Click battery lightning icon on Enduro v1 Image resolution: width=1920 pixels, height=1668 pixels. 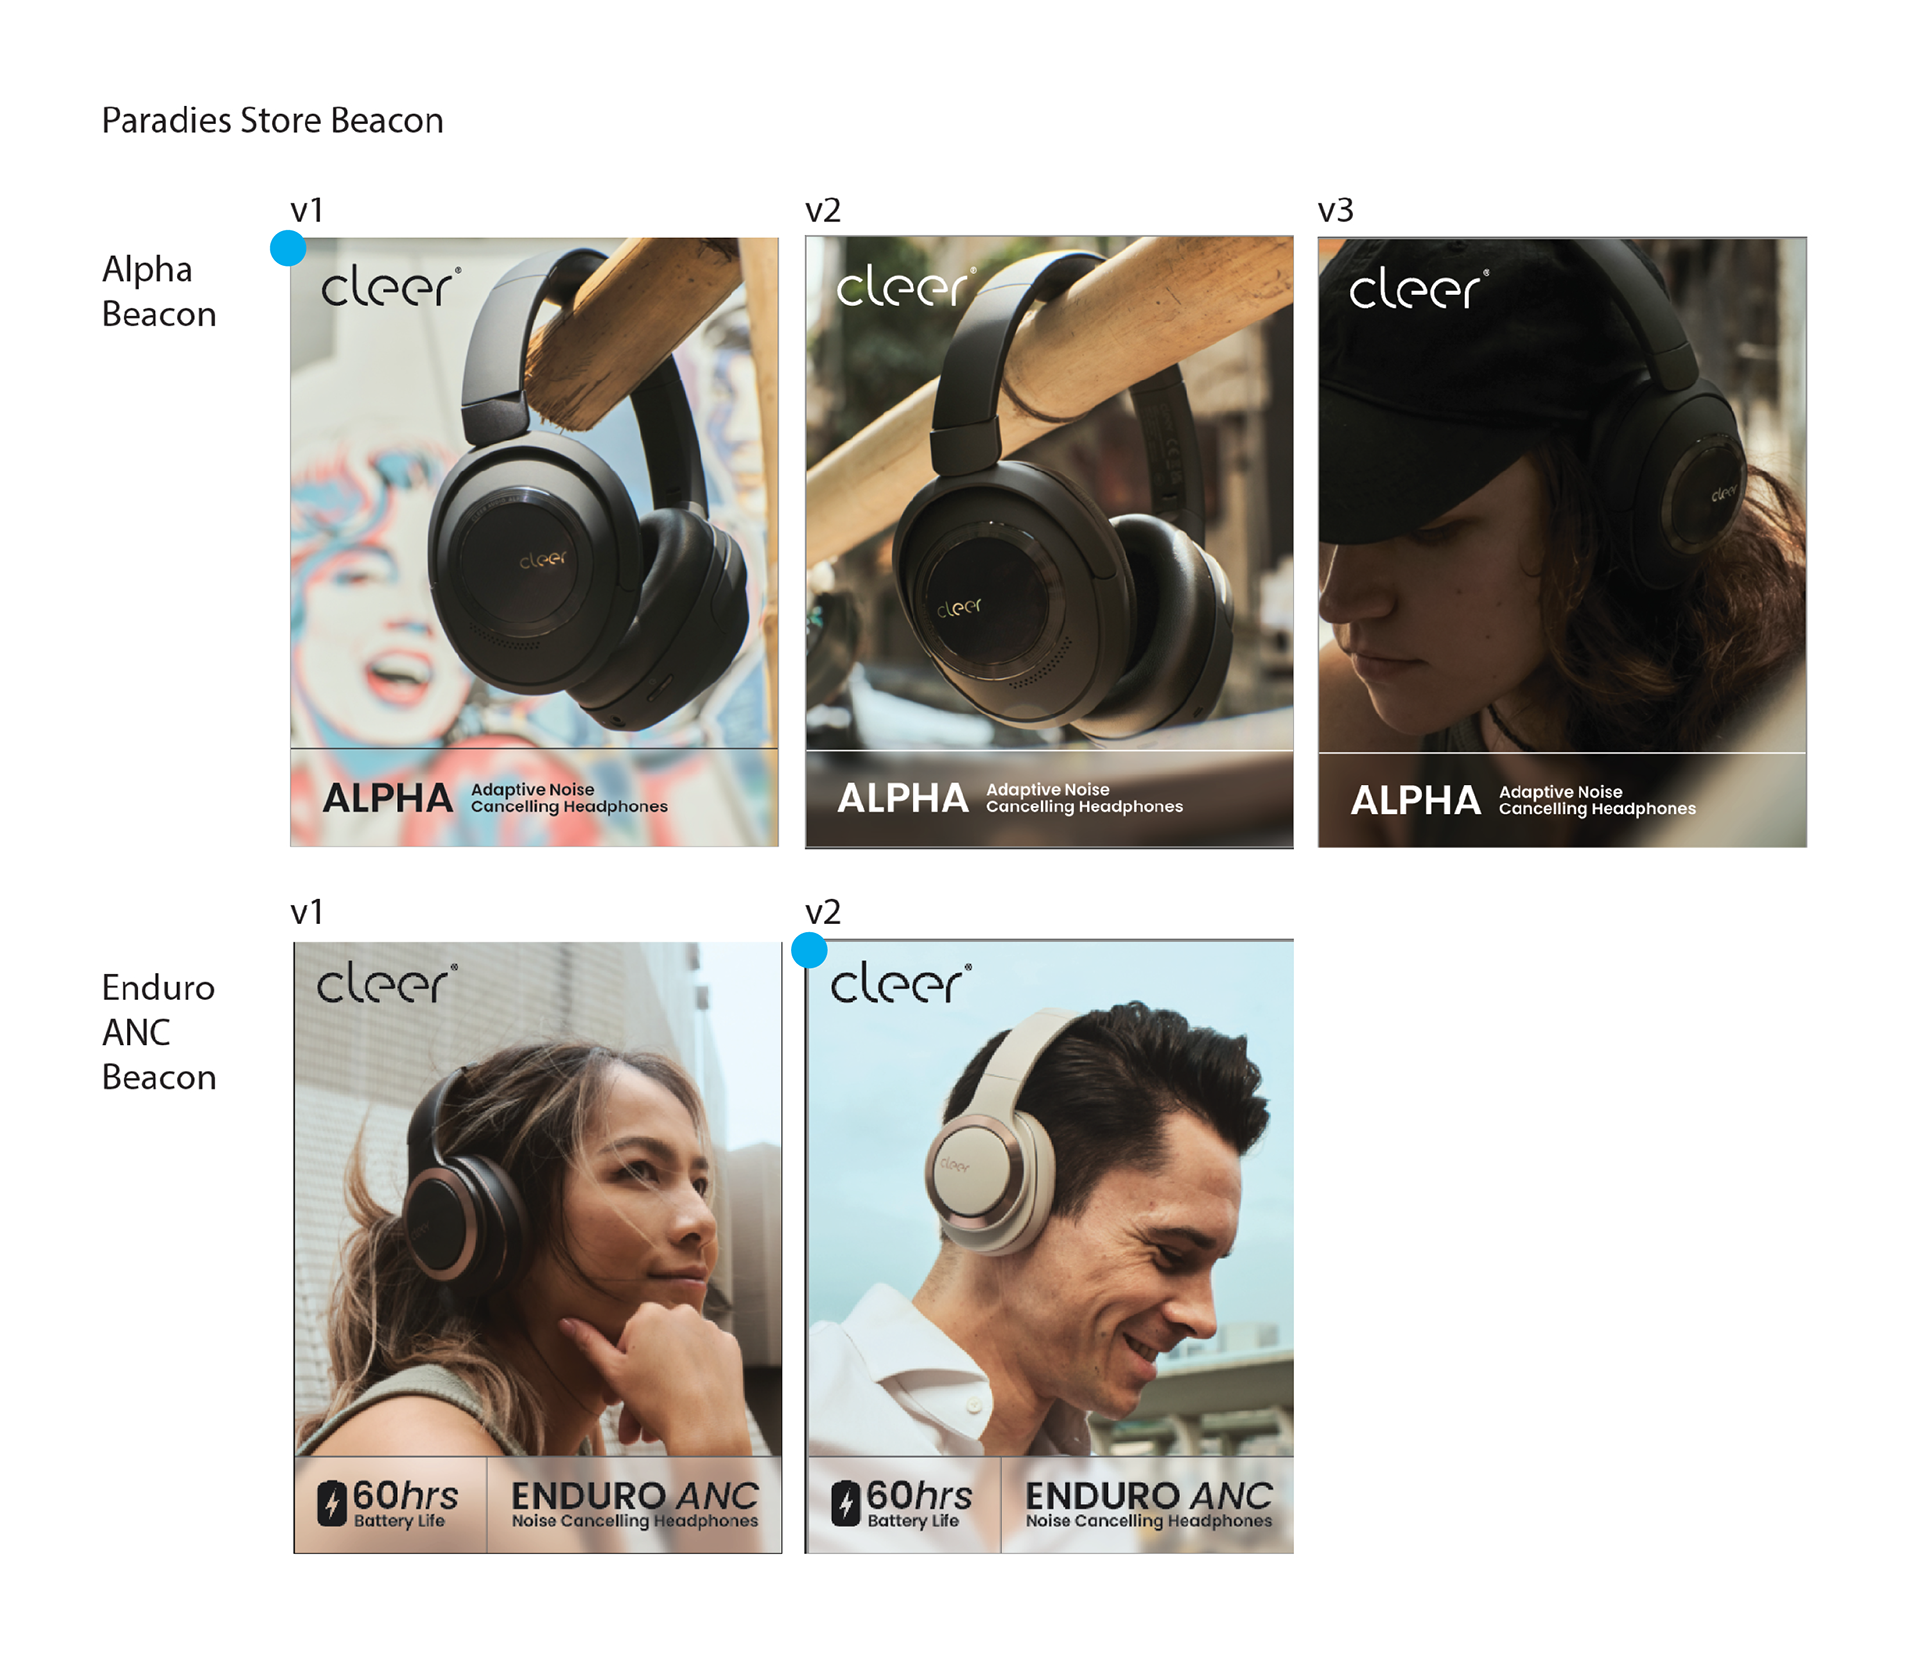[331, 1504]
